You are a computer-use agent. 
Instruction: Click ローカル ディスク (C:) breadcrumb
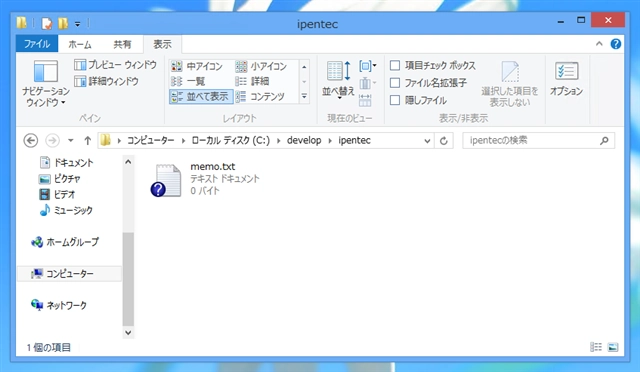coord(231,140)
